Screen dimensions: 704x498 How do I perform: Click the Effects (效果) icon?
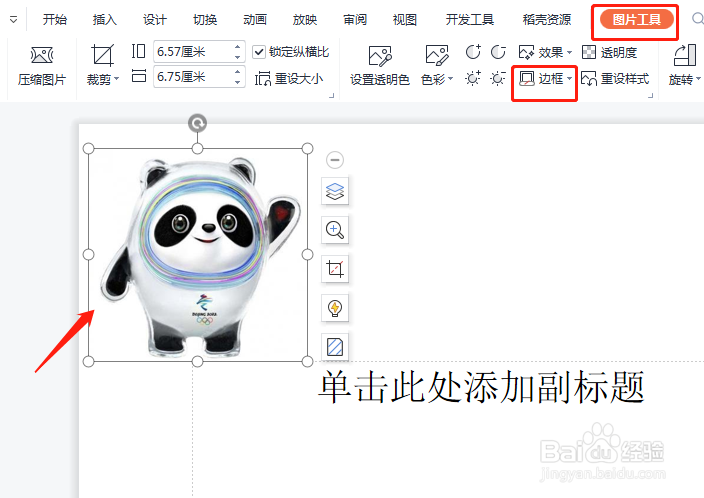[526, 53]
